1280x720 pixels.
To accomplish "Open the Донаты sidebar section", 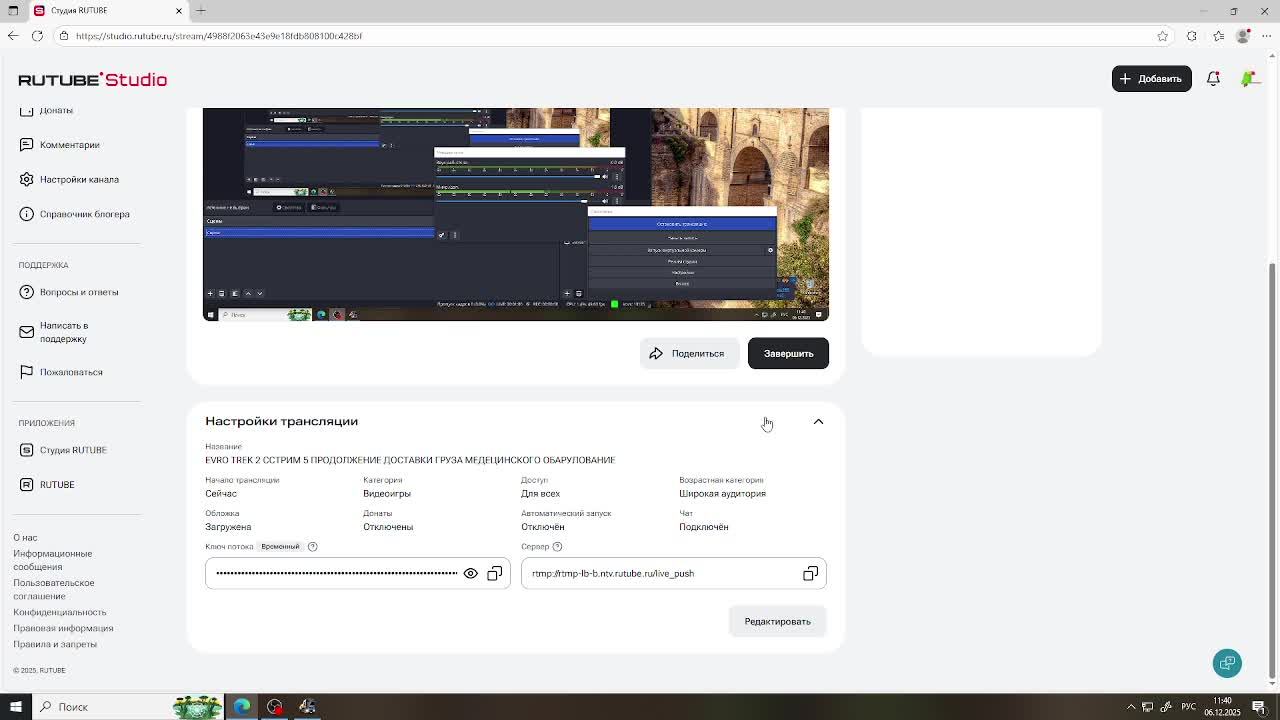I will point(56,110).
